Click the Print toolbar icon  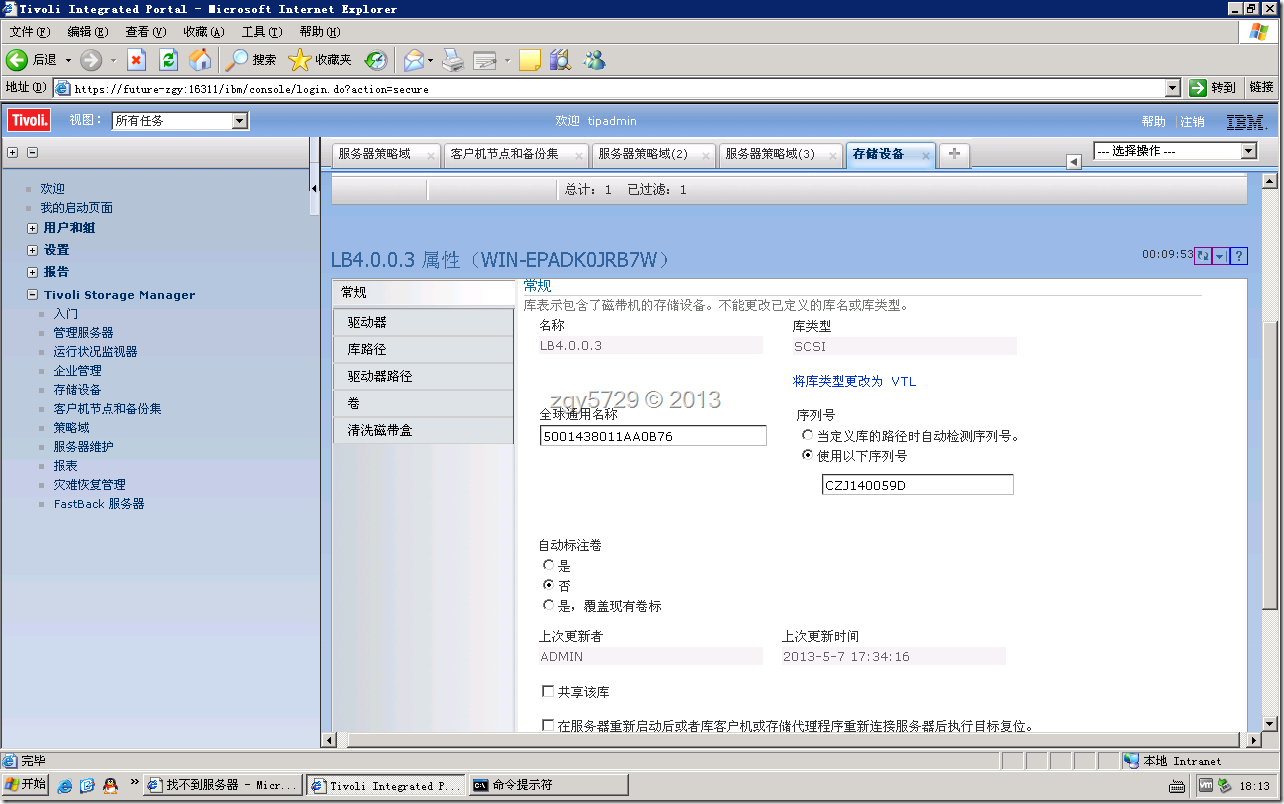pos(453,60)
